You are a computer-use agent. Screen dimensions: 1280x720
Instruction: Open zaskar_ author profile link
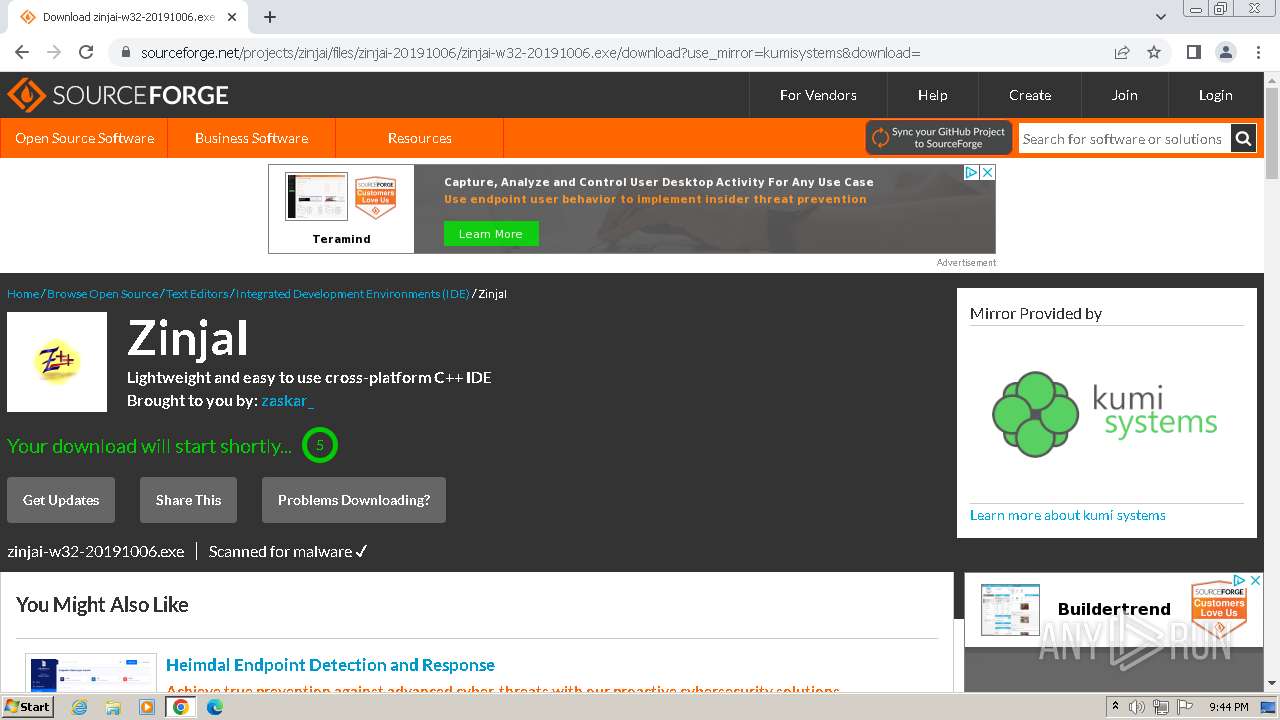coord(287,401)
